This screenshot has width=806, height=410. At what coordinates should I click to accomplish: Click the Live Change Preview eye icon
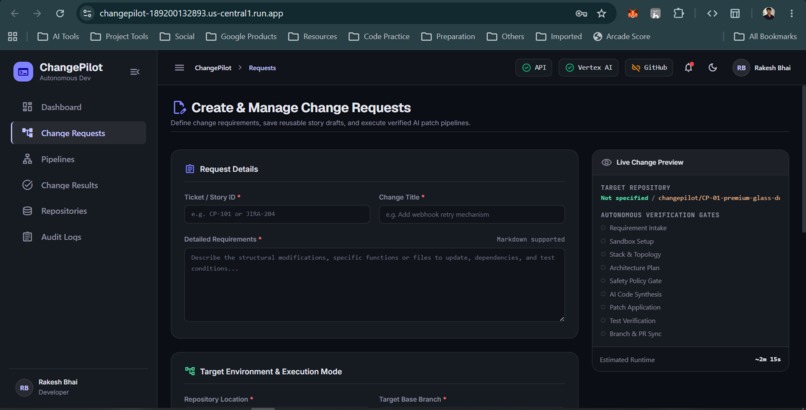(606, 162)
